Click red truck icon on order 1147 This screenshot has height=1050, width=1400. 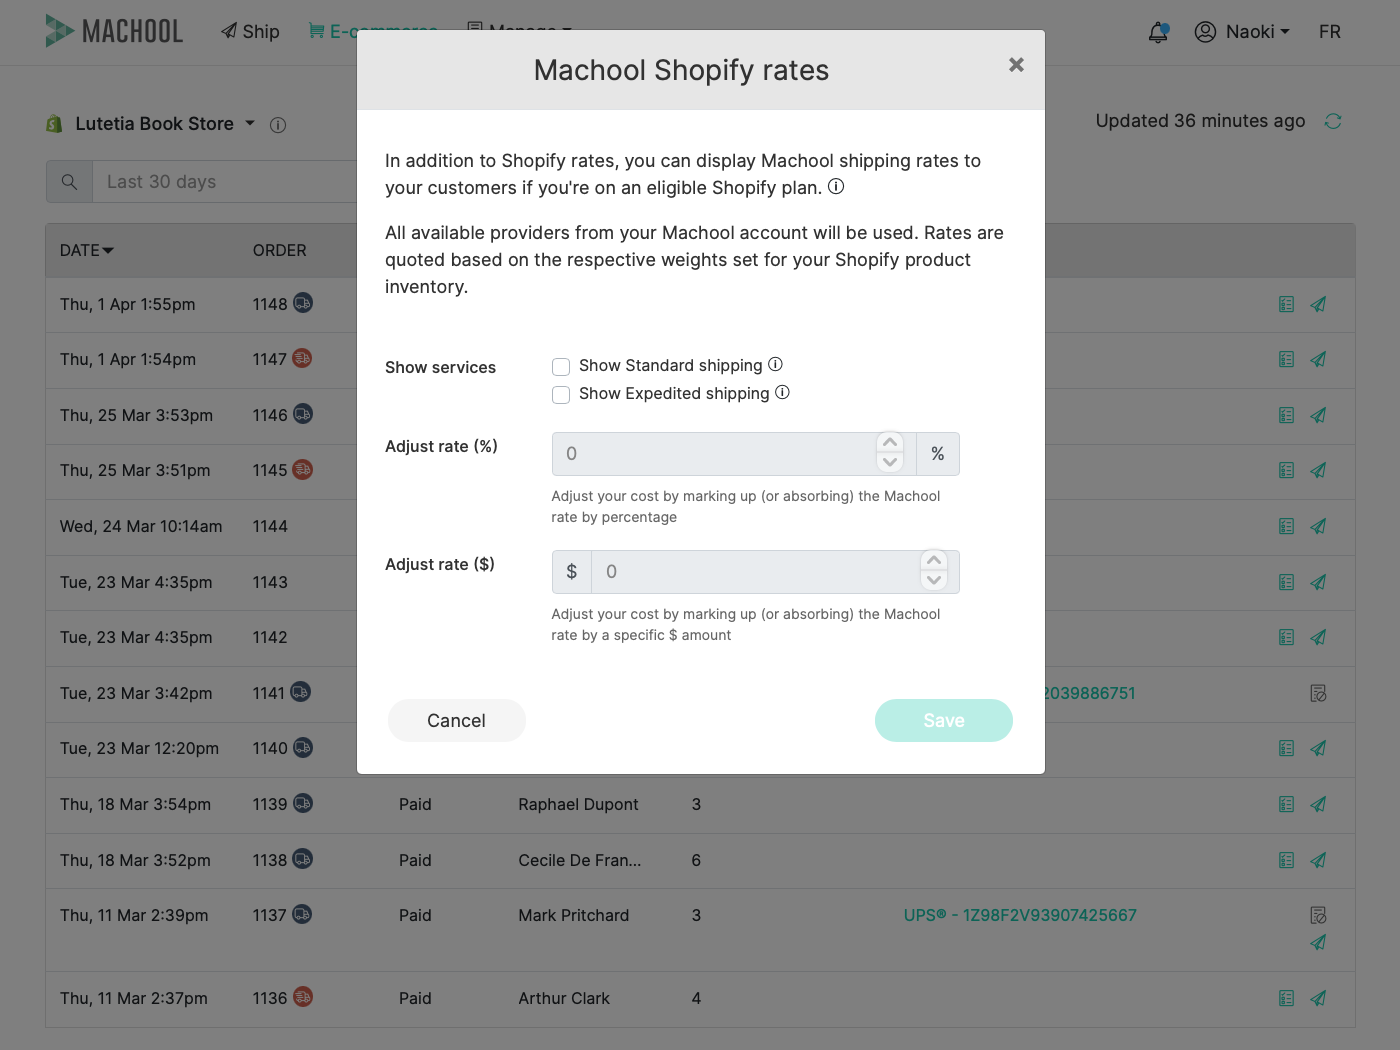click(x=302, y=358)
